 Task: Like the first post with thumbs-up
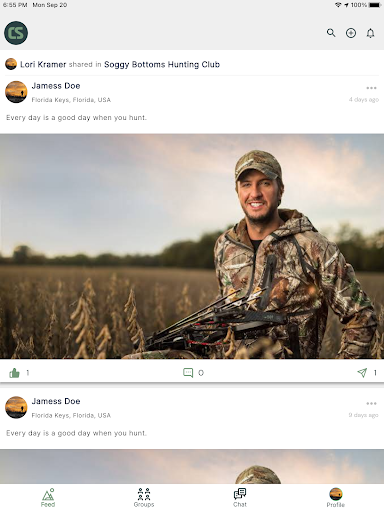click(x=14, y=373)
